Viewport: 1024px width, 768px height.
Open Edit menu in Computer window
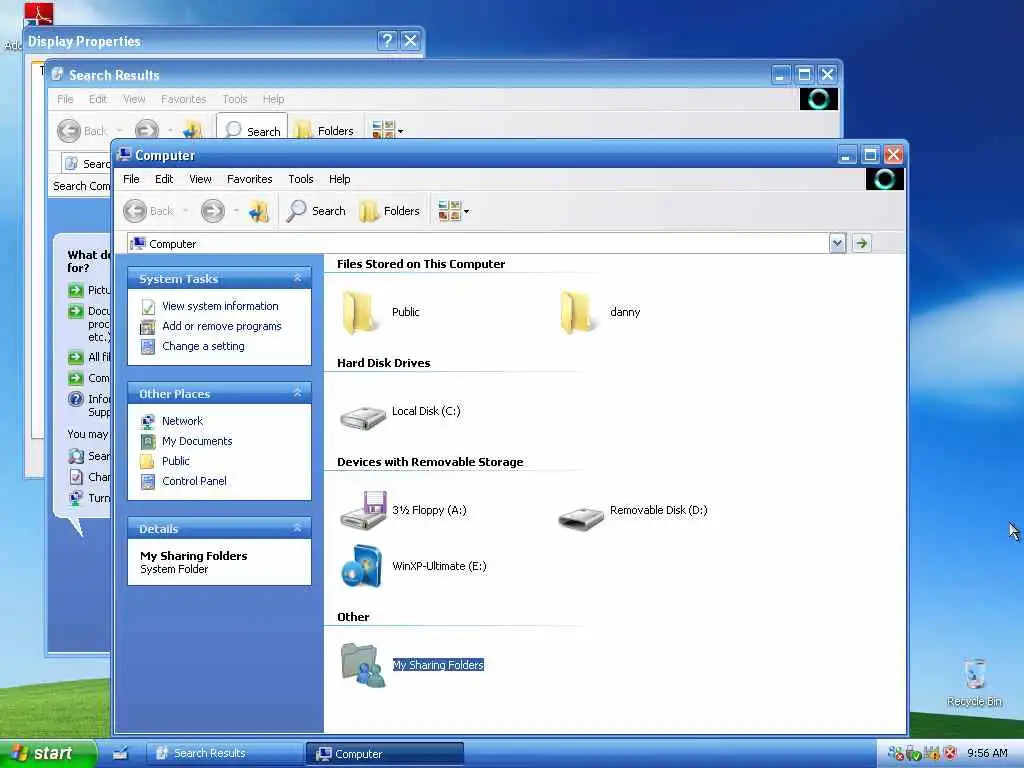[x=164, y=179]
